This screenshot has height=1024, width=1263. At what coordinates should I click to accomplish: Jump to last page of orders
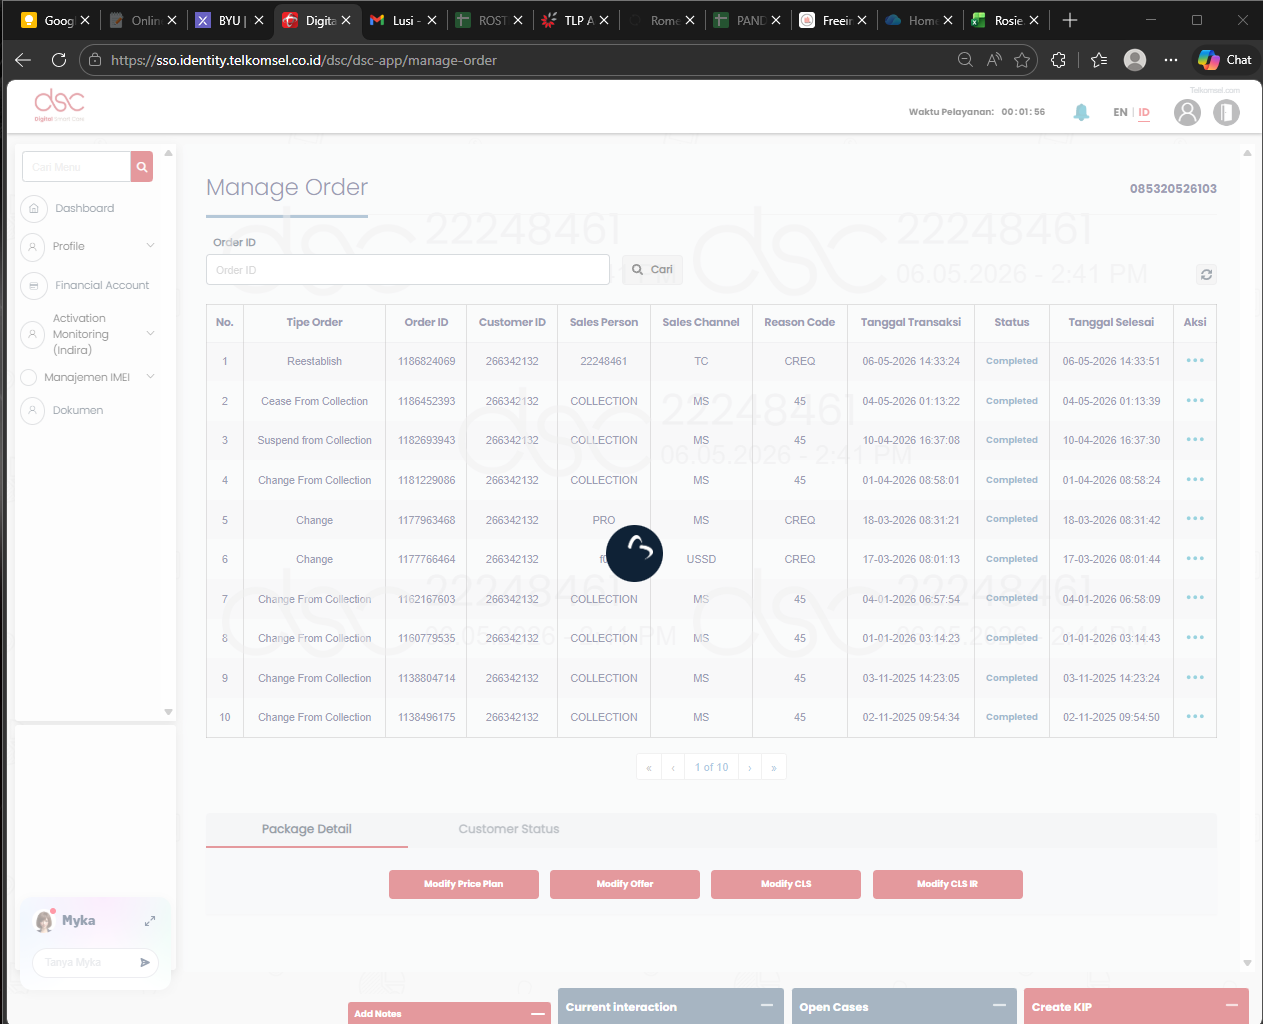[774, 767]
